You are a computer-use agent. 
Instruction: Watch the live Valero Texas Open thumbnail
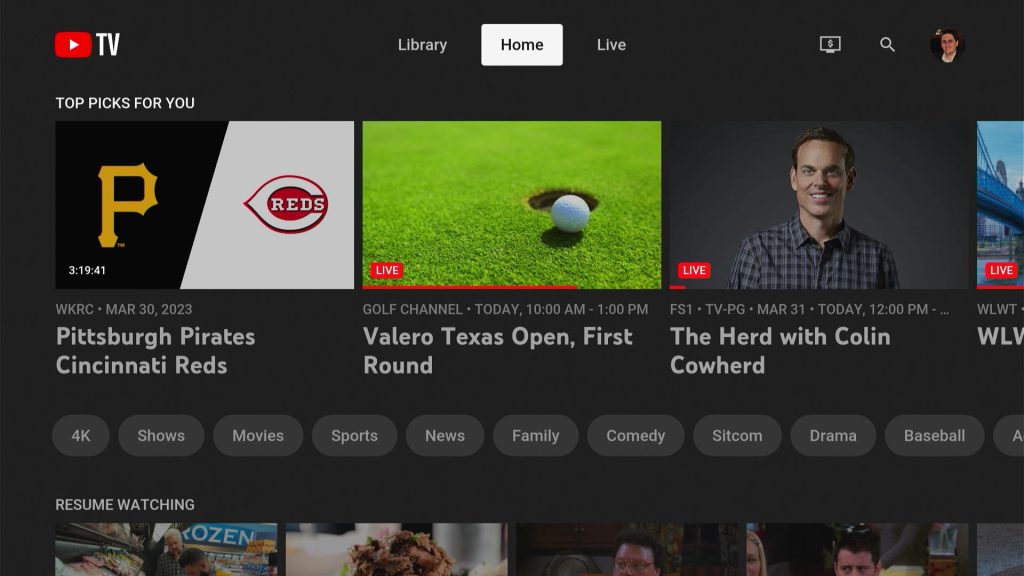[511, 205]
